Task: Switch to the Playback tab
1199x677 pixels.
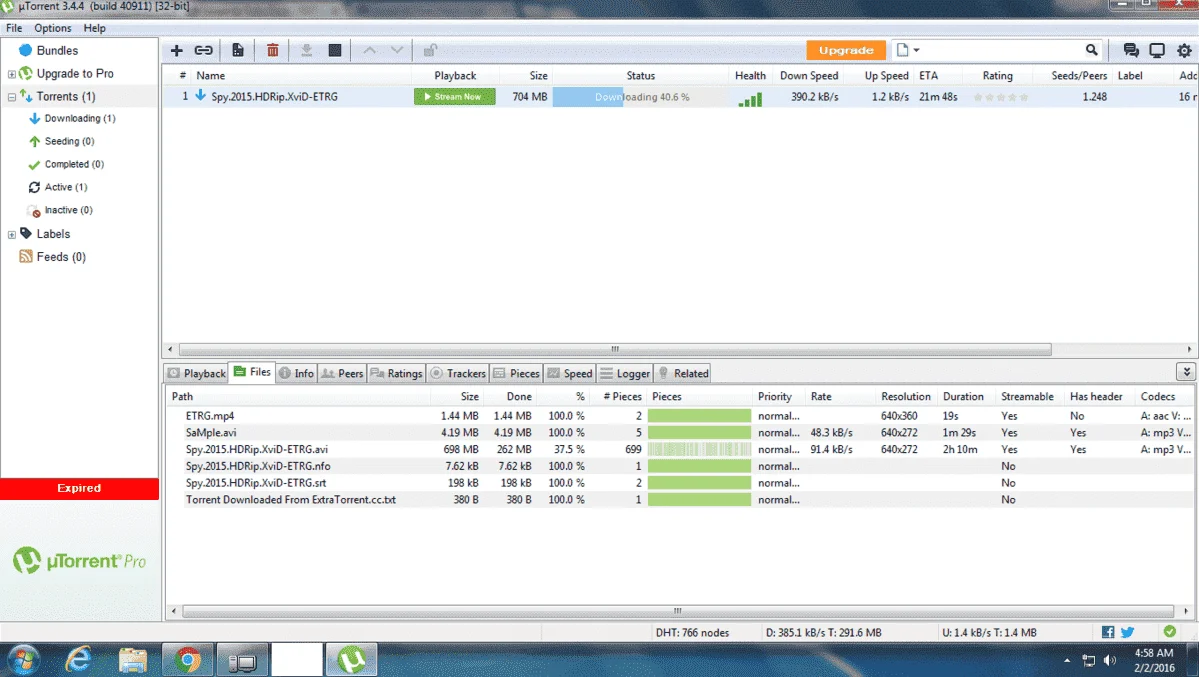Action: (197, 373)
